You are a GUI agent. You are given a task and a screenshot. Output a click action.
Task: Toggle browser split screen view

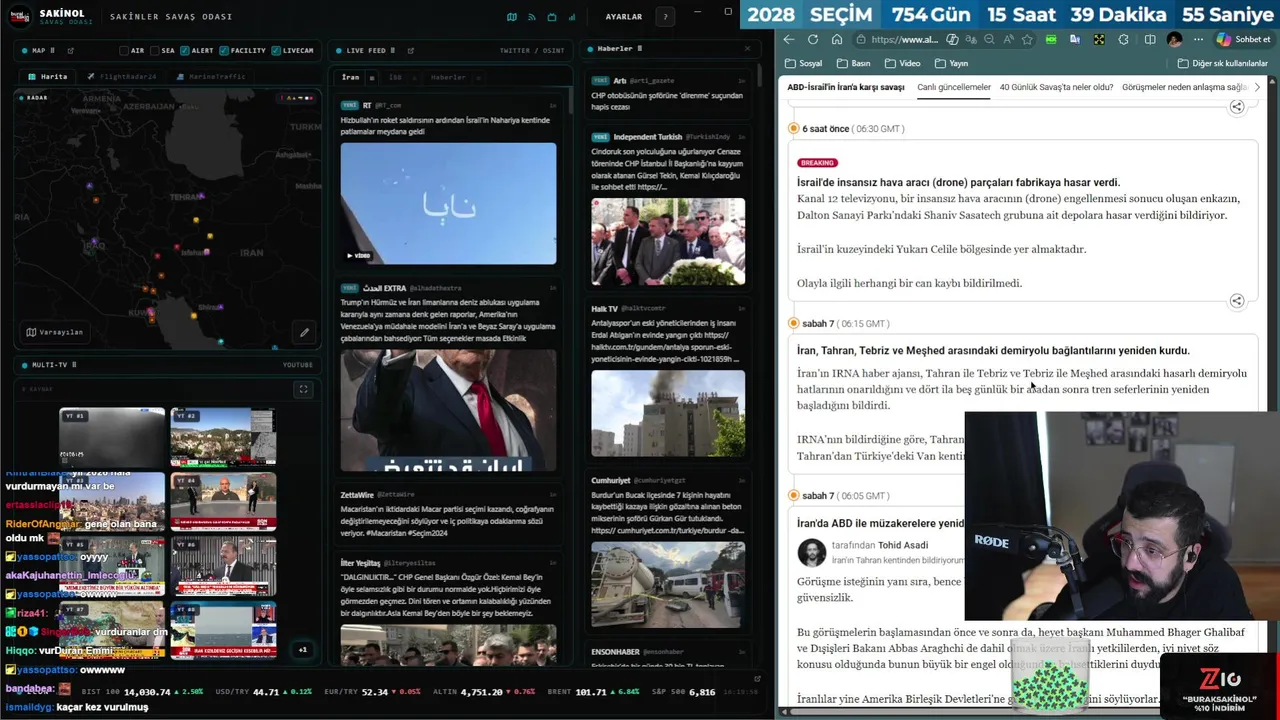pos(1149,40)
